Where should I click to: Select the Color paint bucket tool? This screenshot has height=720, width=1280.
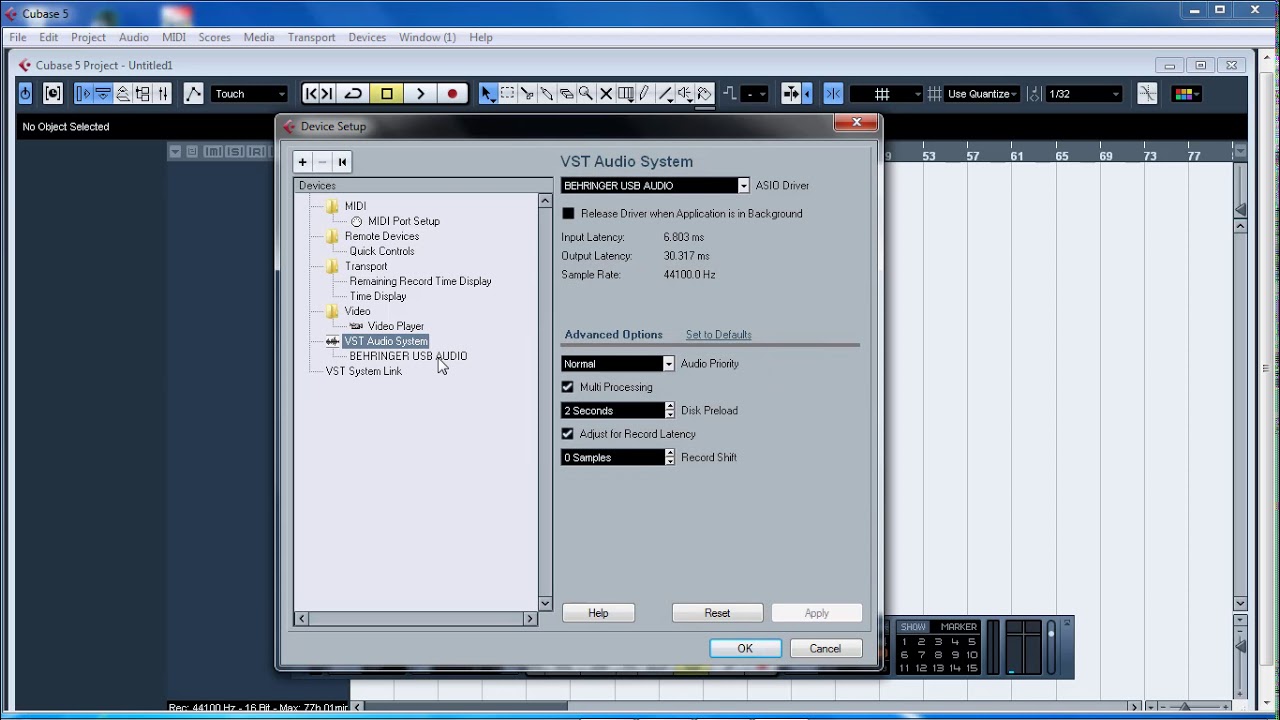coord(705,94)
